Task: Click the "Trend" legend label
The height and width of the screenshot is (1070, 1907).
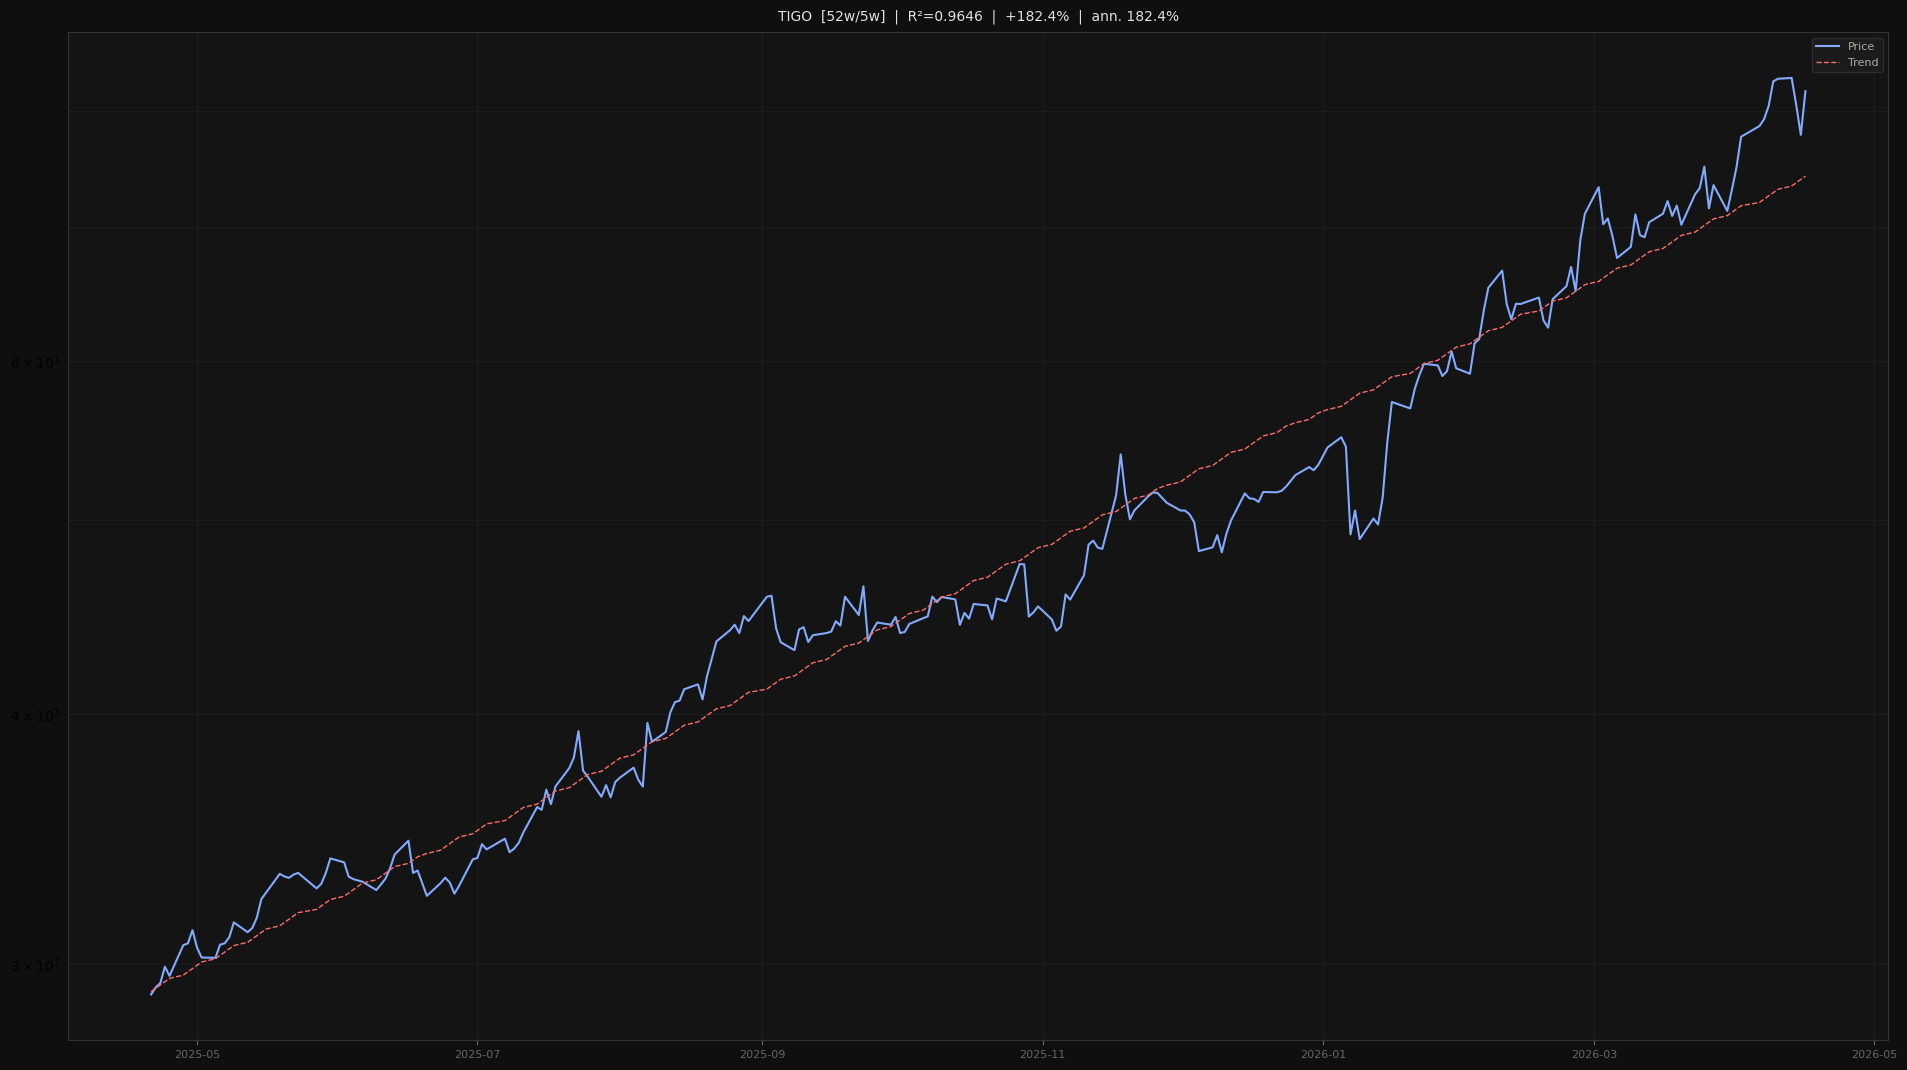Action: pyautogui.click(x=1862, y=63)
